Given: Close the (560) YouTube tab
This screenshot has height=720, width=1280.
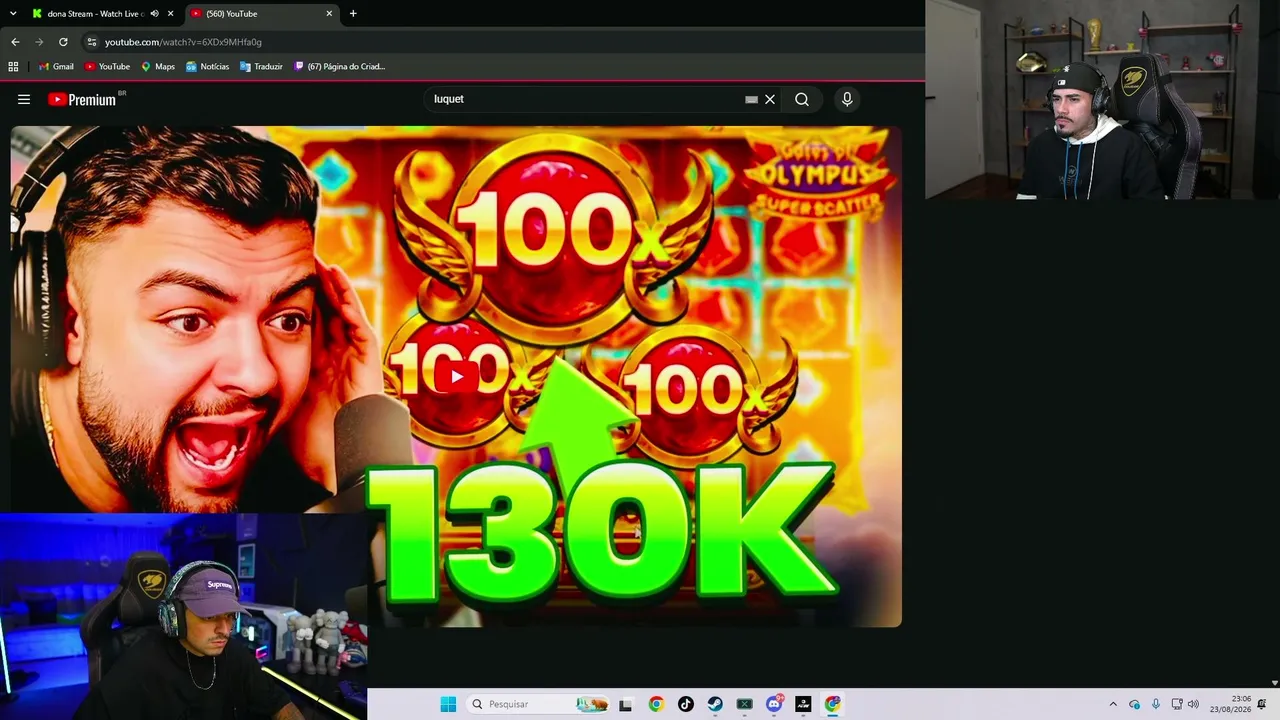Looking at the screenshot, I should (329, 14).
